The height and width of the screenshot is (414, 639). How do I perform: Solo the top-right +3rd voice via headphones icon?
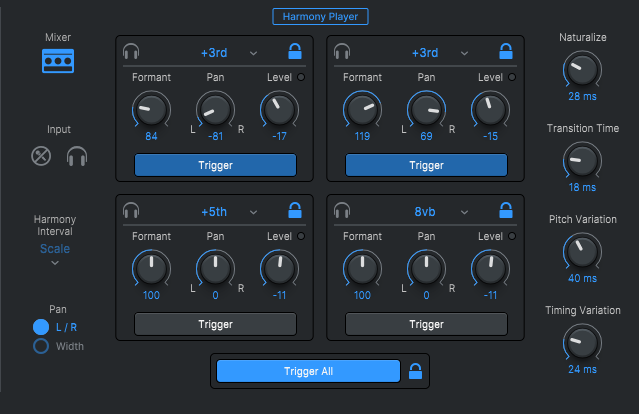click(342, 52)
